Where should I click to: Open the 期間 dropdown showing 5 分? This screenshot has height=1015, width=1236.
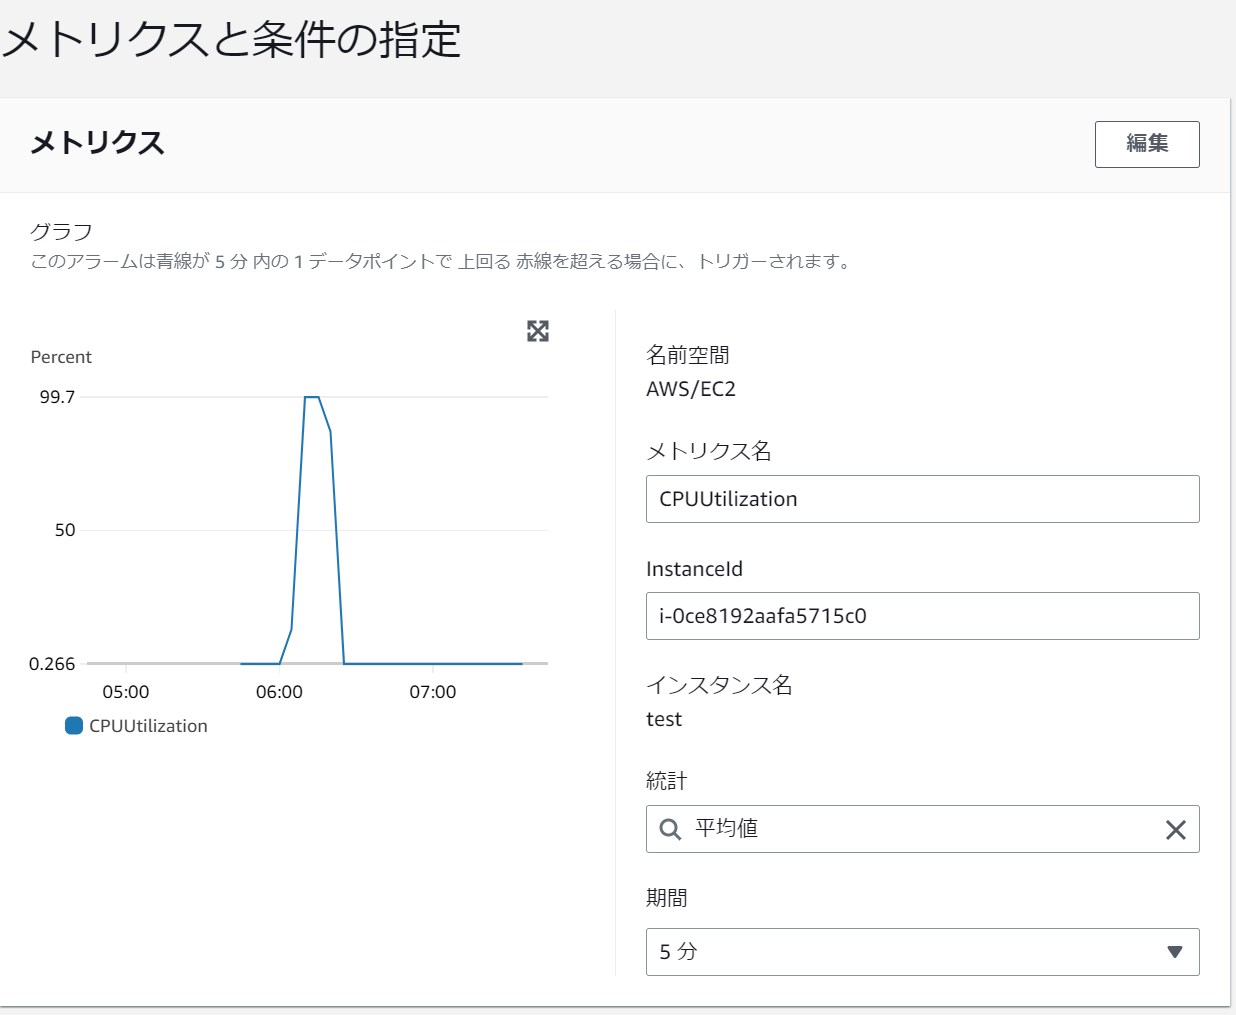922,952
